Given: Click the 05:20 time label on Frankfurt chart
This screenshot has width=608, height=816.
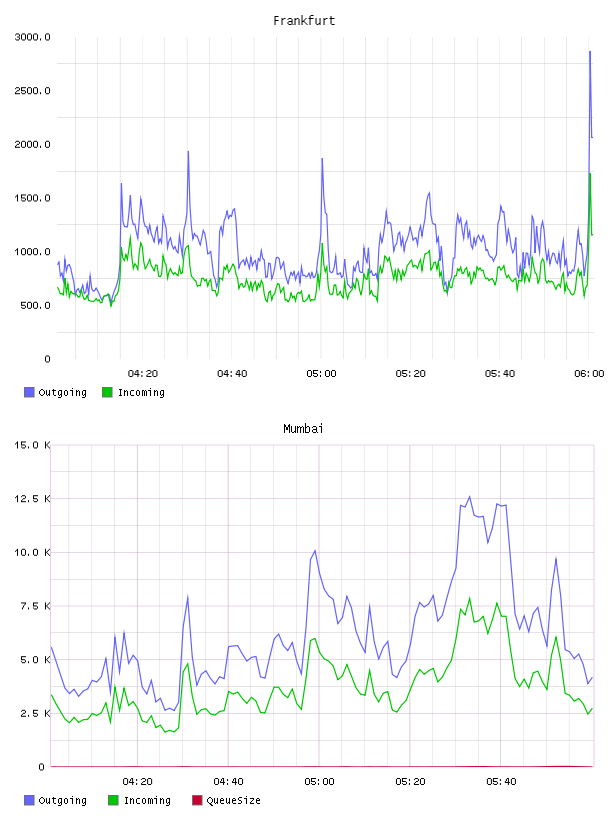Looking at the screenshot, I should pos(411,374).
